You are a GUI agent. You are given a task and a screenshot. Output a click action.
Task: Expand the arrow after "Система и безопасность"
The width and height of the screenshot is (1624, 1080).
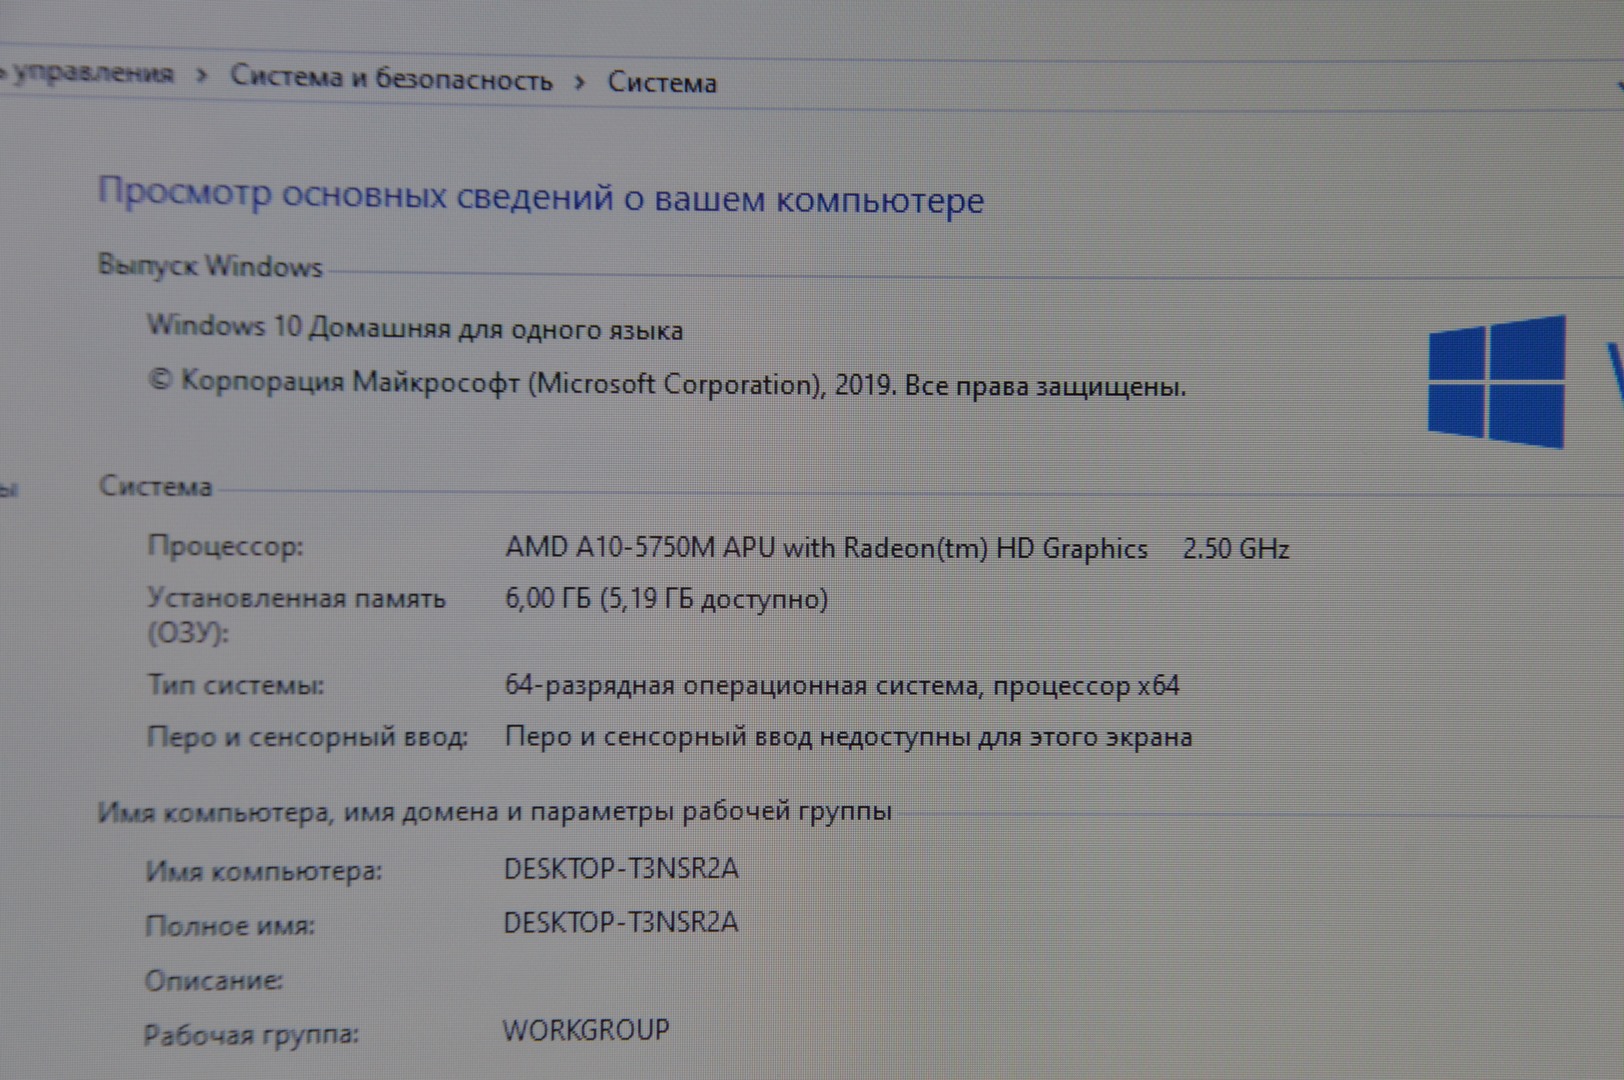coord(580,82)
